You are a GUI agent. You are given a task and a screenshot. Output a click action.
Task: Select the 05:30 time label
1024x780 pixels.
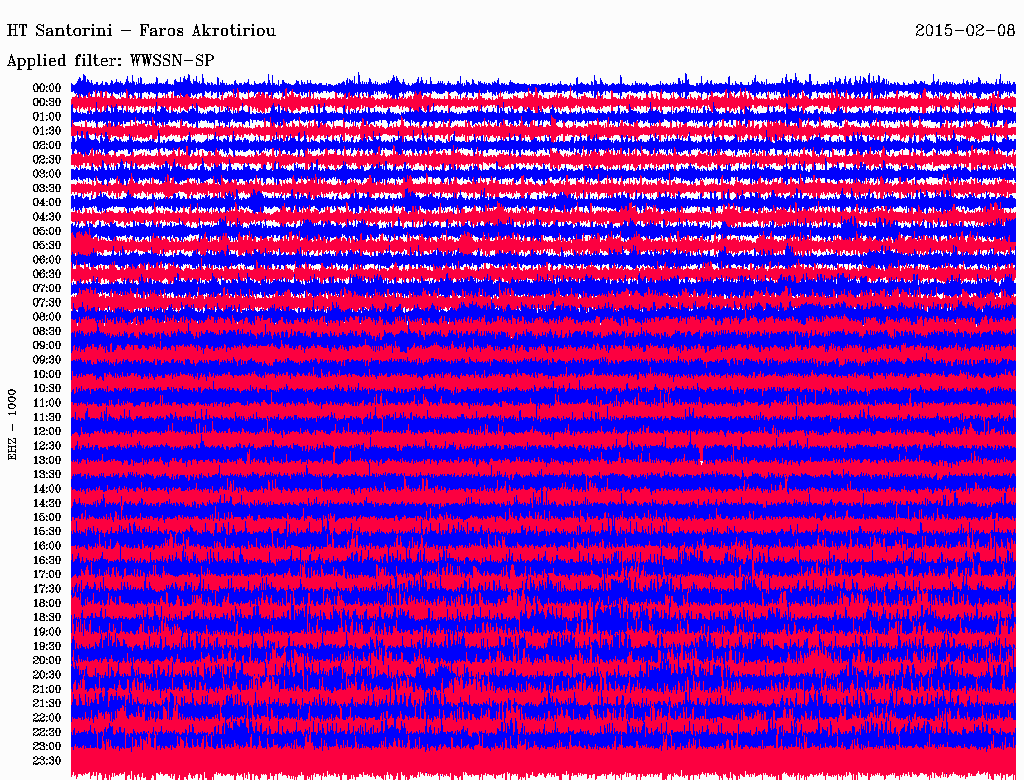pos(47,246)
